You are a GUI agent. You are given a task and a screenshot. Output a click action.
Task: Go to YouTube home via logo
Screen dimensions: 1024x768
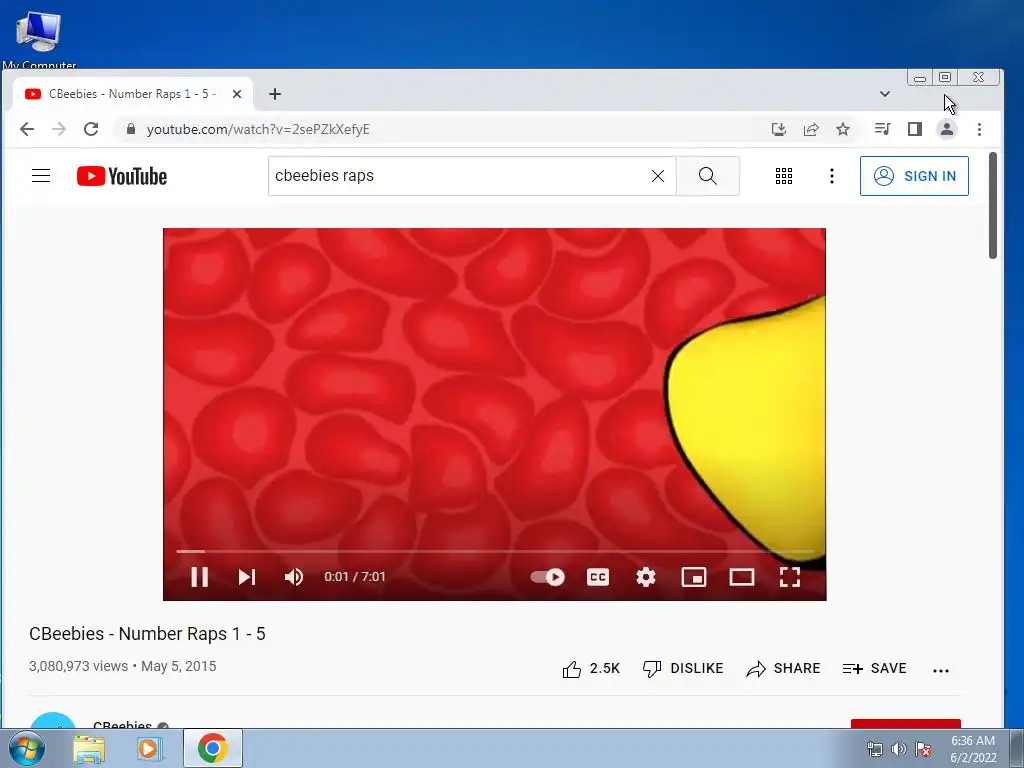pos(122,176)
